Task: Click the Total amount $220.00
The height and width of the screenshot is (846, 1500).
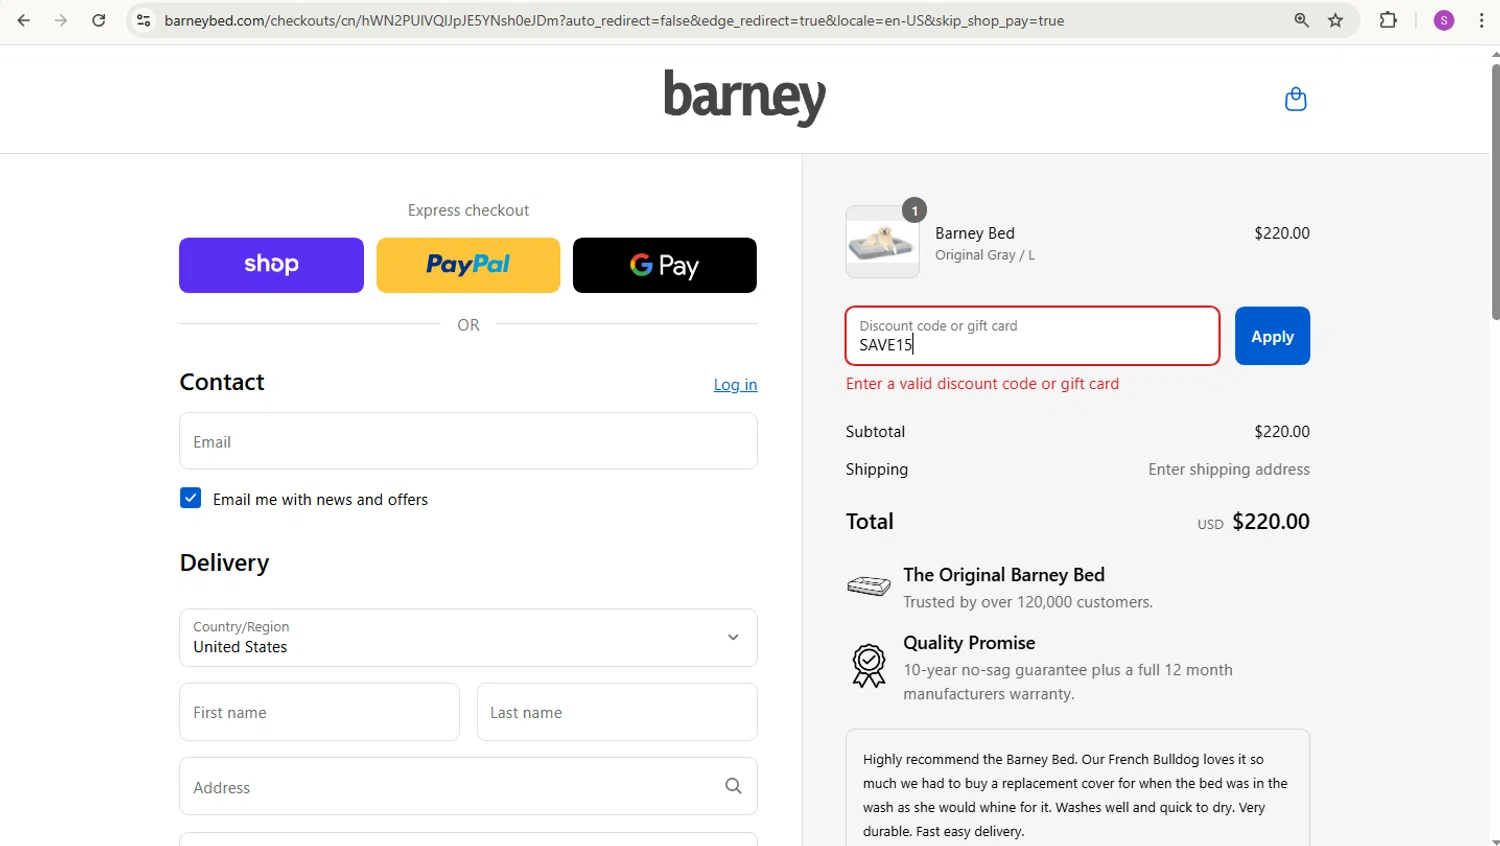Action: coord(1271,521)
